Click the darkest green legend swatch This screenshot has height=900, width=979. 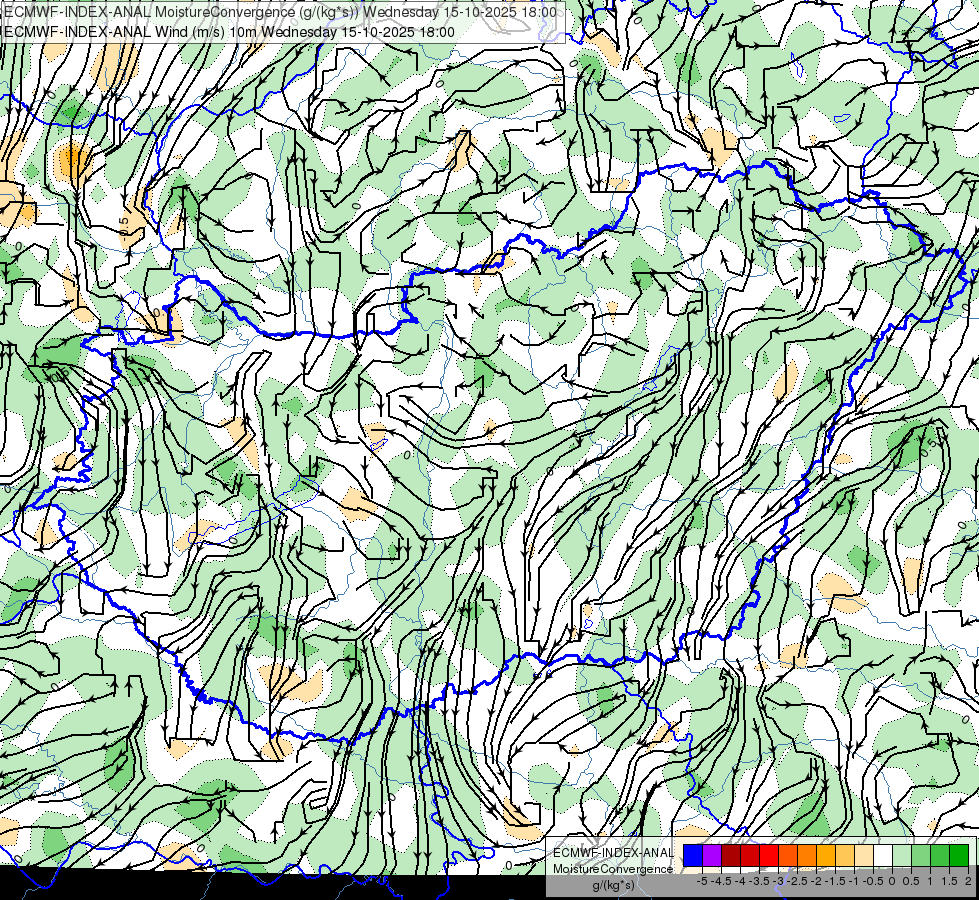pos(959,855)
